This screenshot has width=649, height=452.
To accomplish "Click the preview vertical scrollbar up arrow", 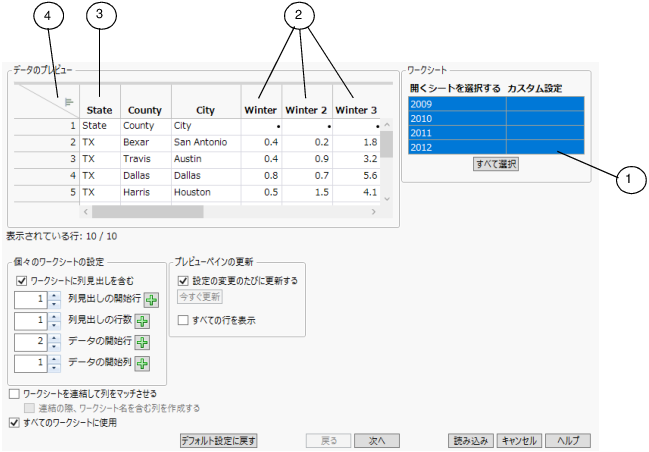I will [387, 125].
